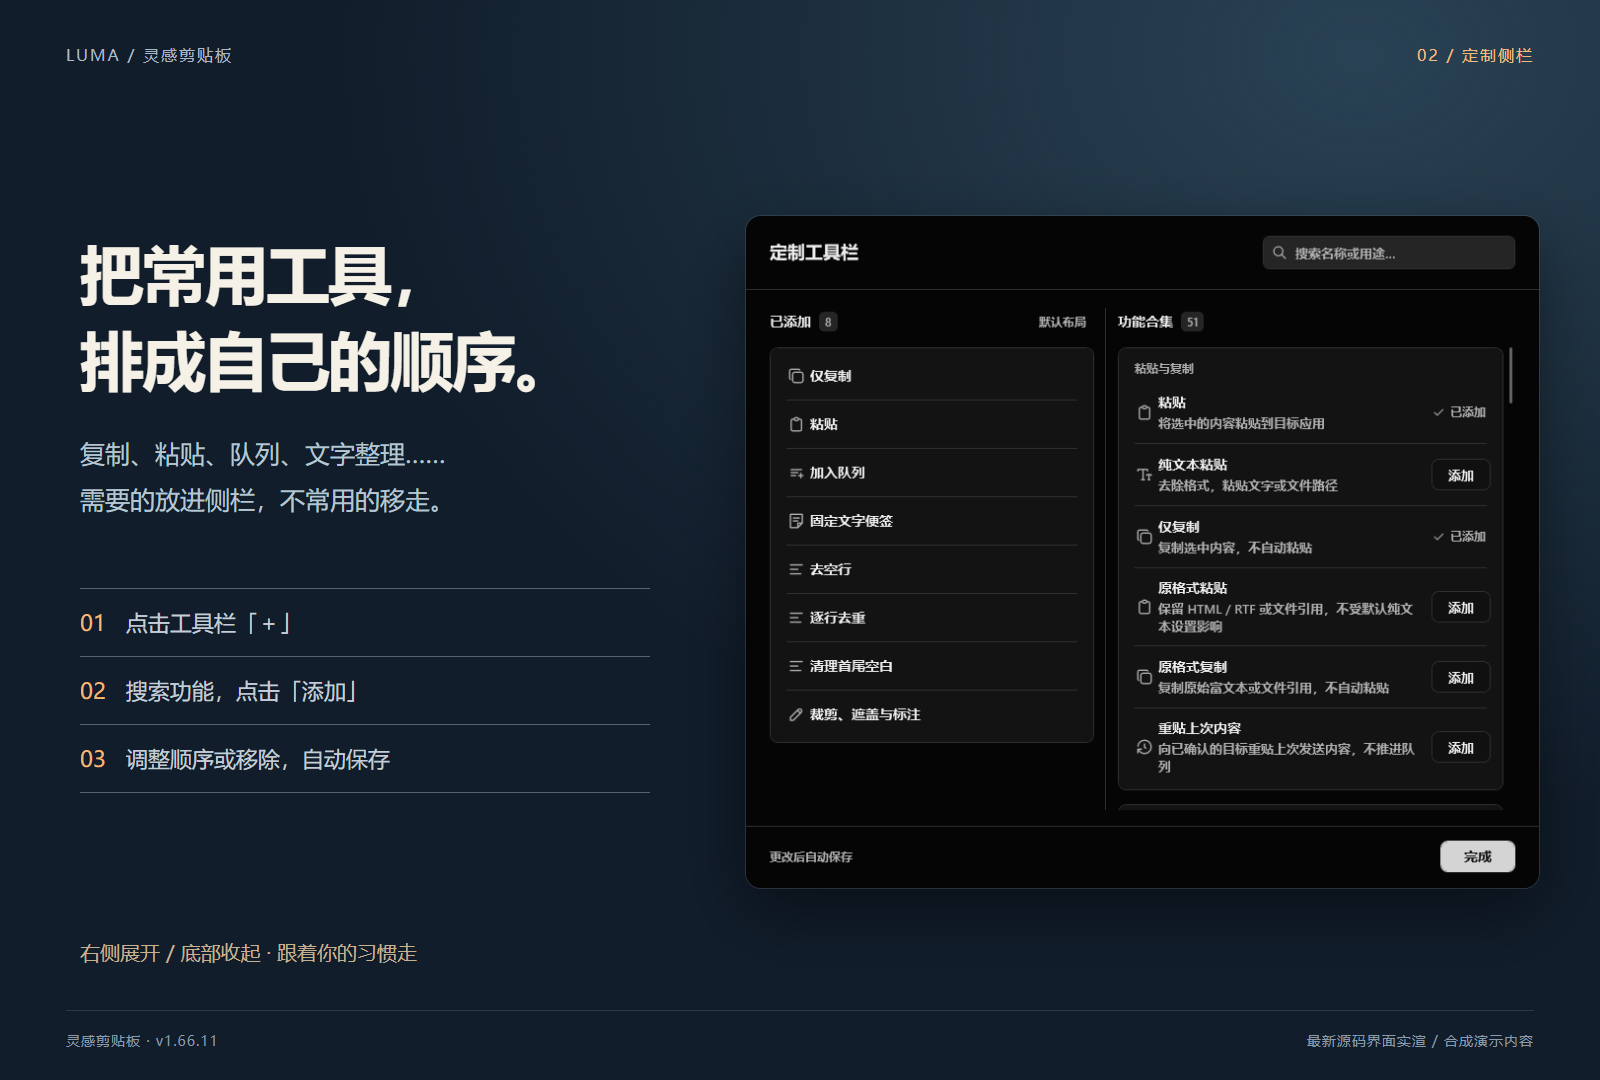Click the version text v1.66.11

click(x=187, y=1041)
